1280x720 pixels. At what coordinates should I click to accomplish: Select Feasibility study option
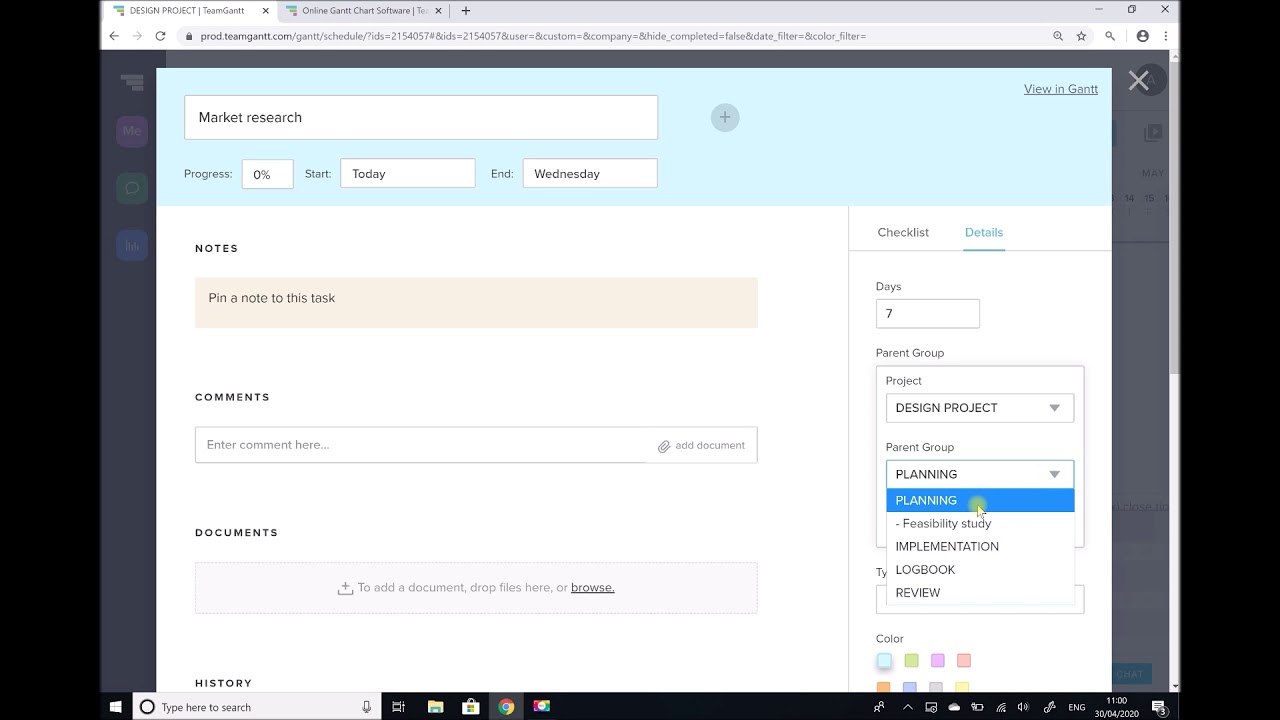tap(980, 523)
